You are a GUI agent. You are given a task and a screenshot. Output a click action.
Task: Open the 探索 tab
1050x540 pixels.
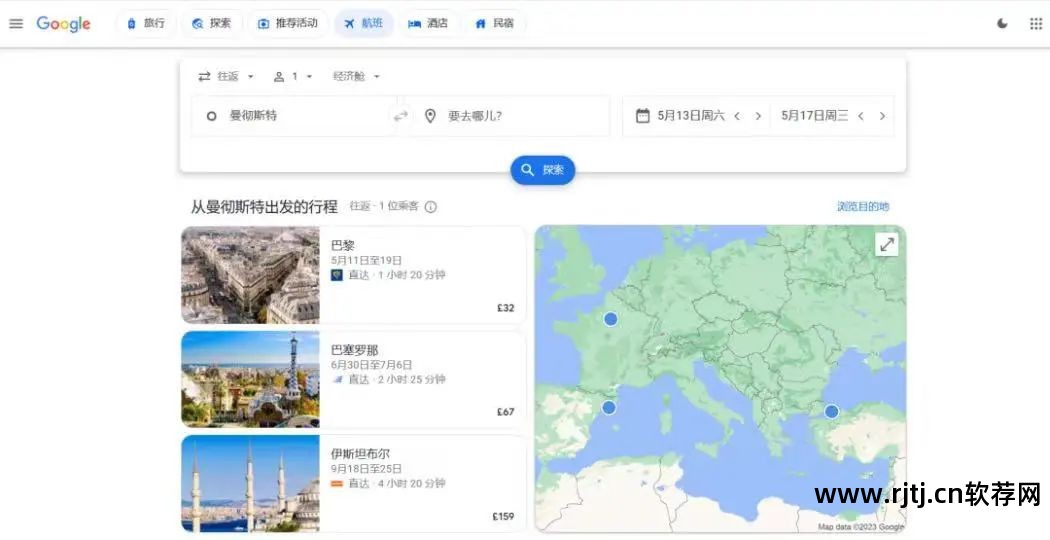[211, 23]
